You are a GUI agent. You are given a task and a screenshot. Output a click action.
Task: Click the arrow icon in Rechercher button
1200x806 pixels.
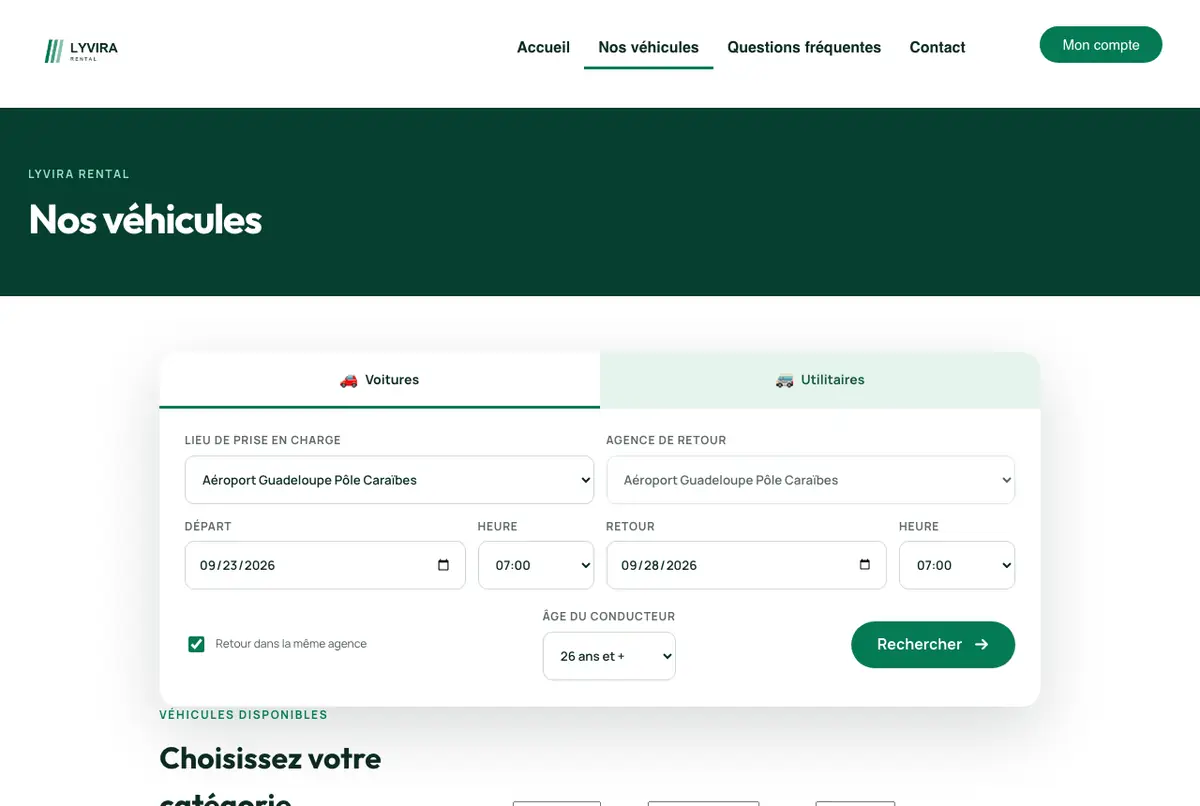coord(981,645)
